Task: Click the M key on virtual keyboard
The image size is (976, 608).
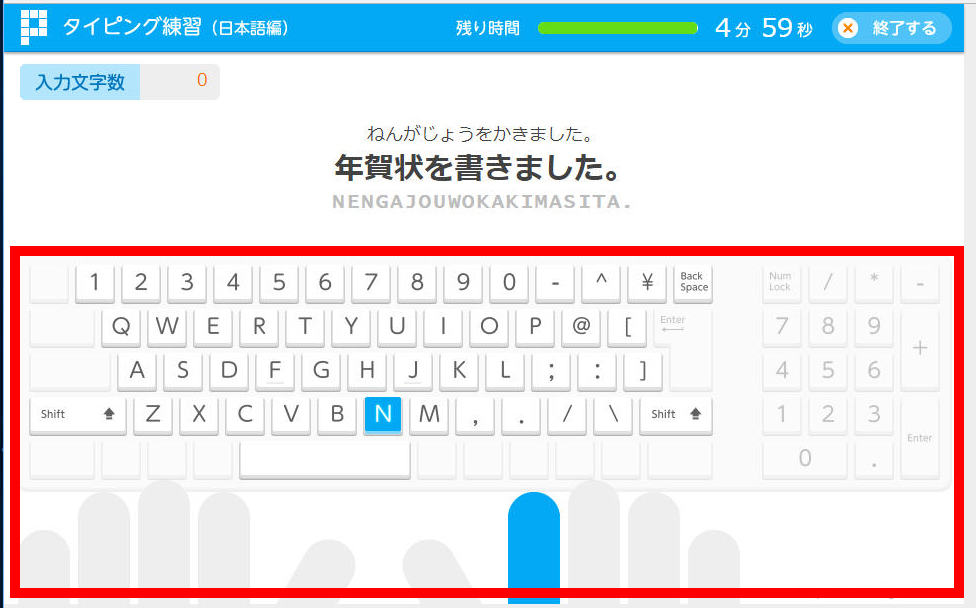Action: click(429, 415)
